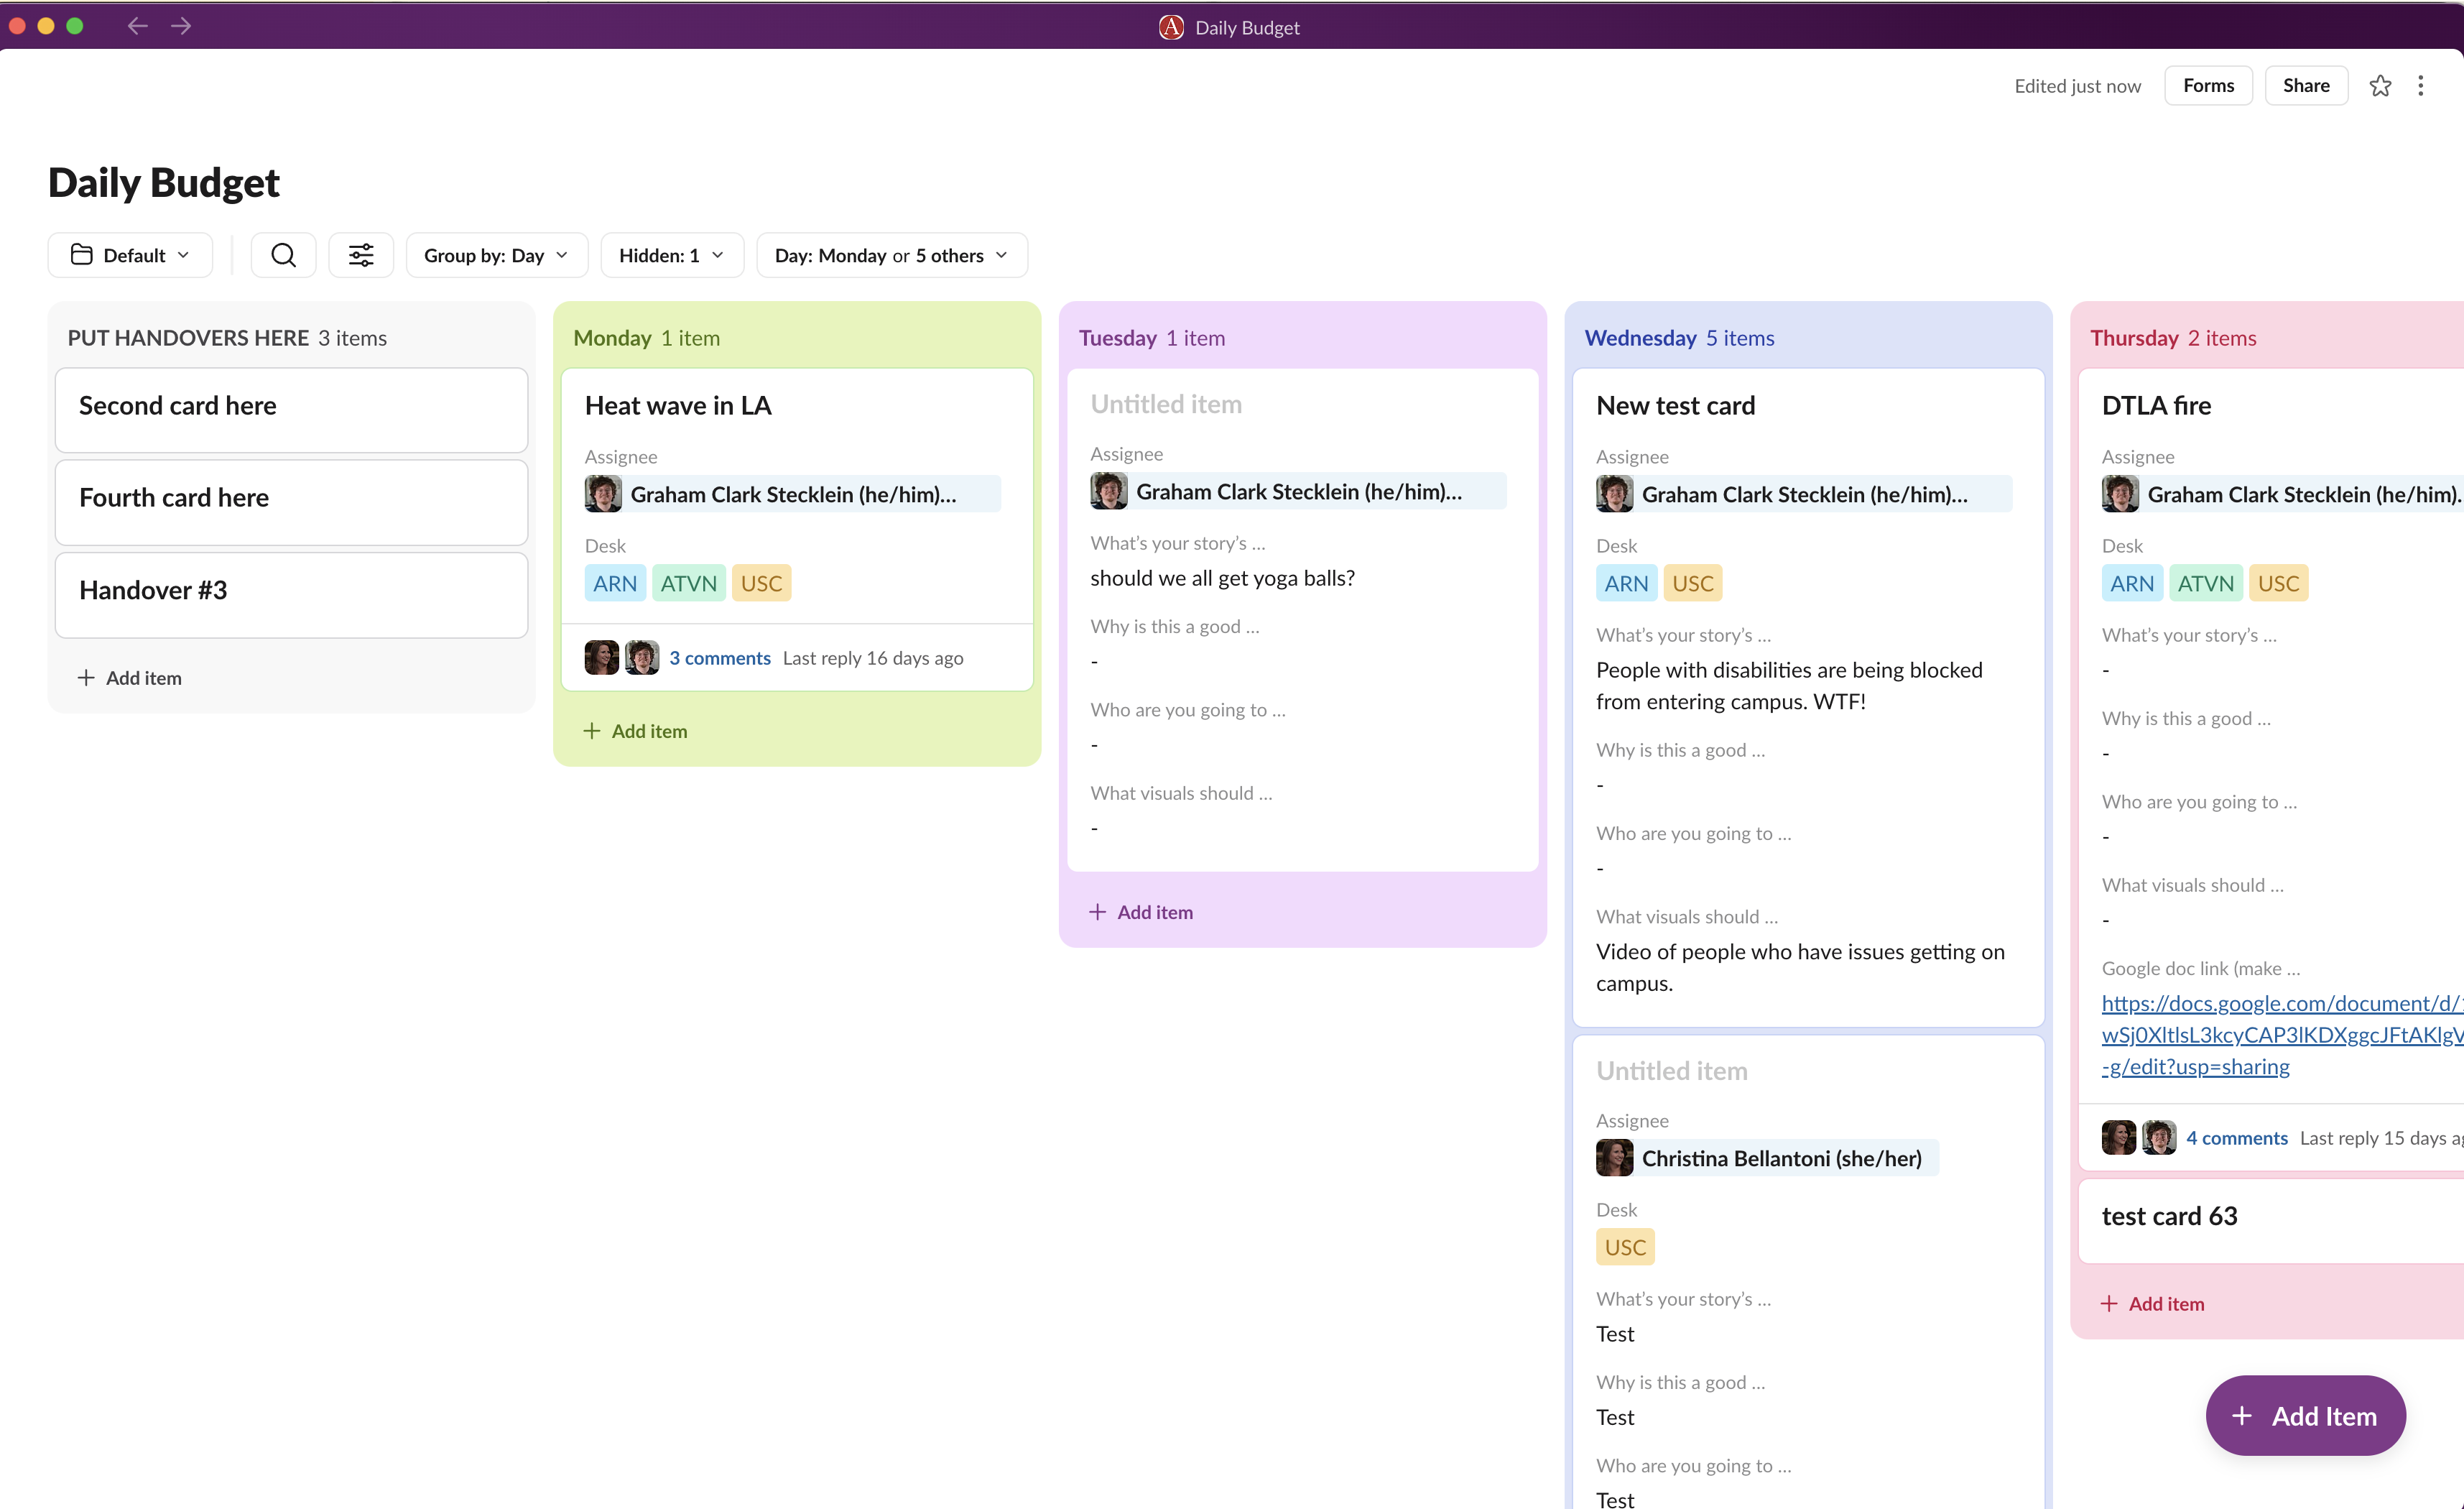Click the purple Add Item floating button

2305,1415
